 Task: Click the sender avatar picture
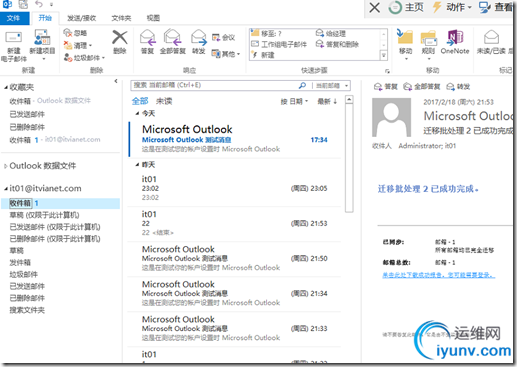click(x=391, y=117)
